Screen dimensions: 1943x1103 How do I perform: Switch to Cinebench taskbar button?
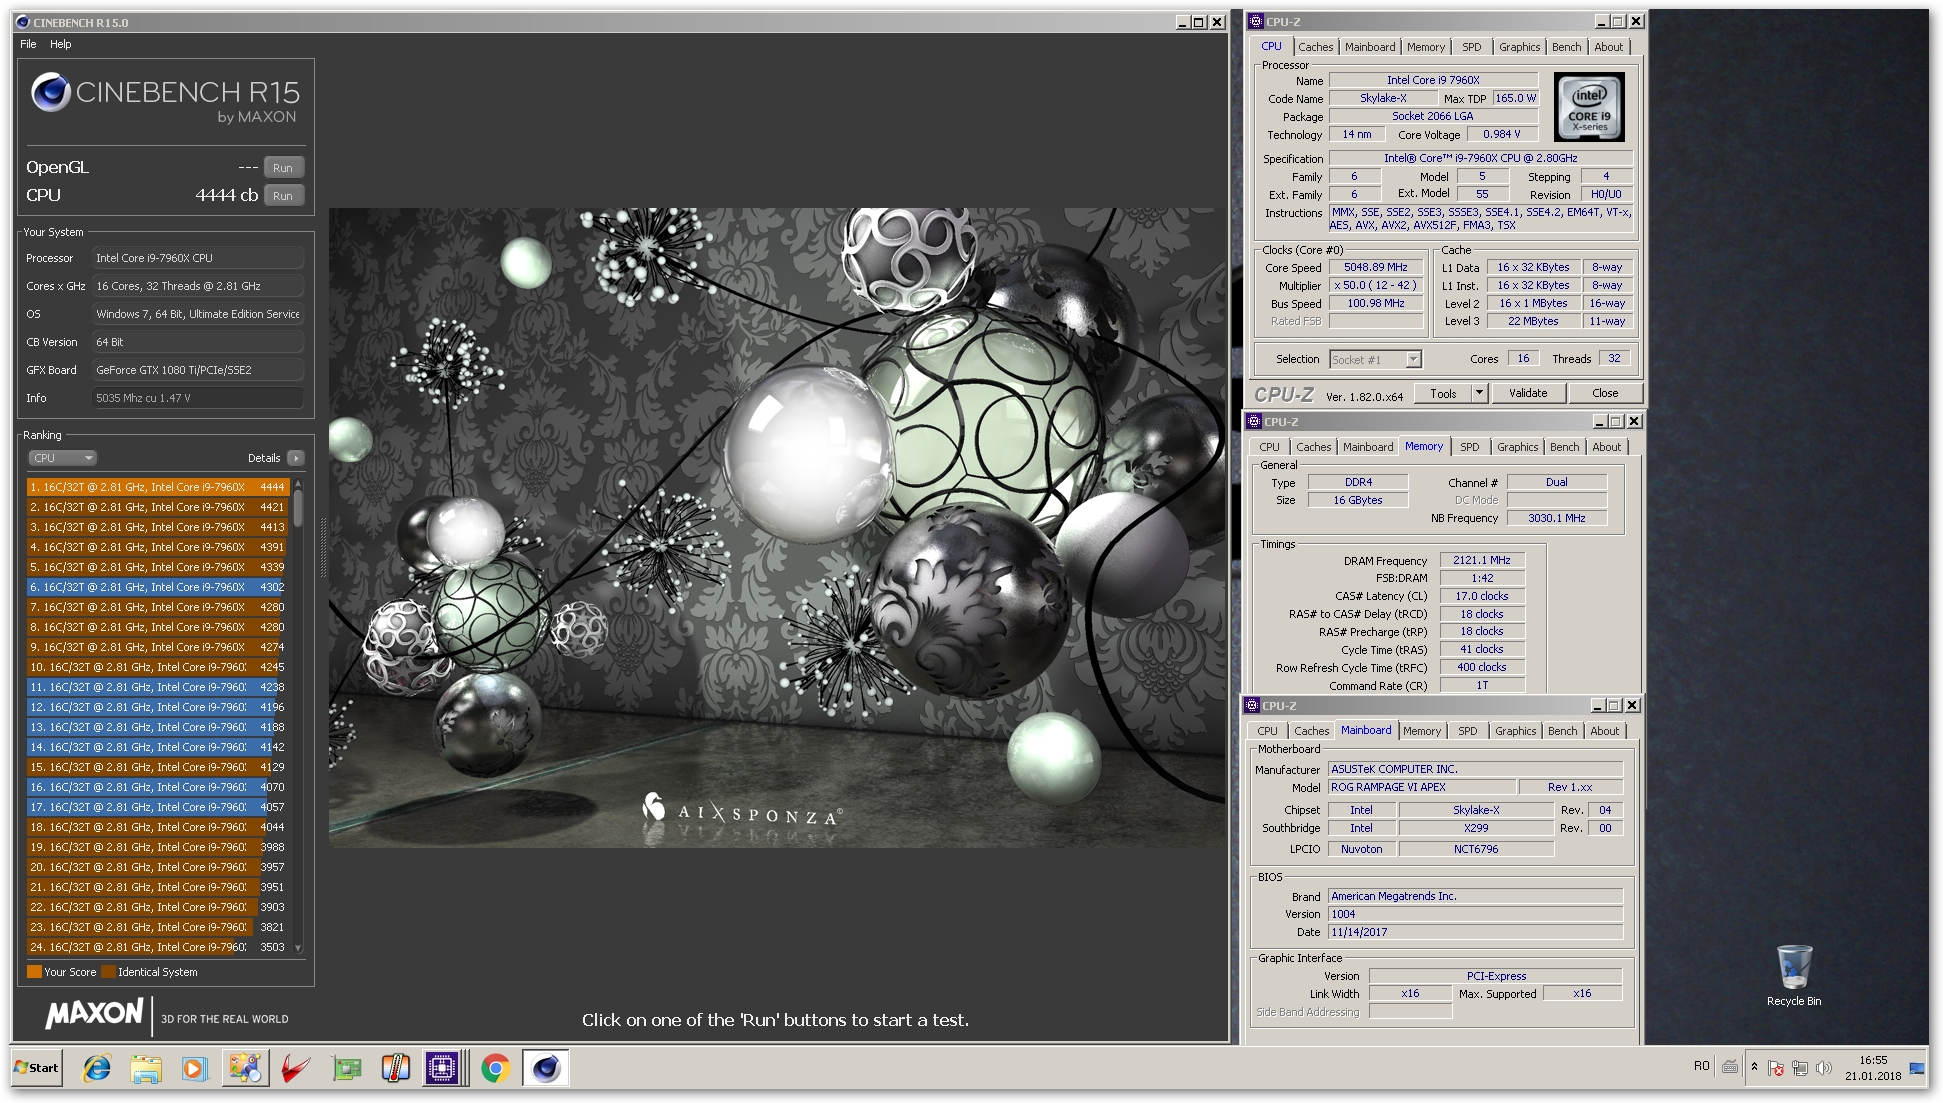click(x=545, y=1068)
